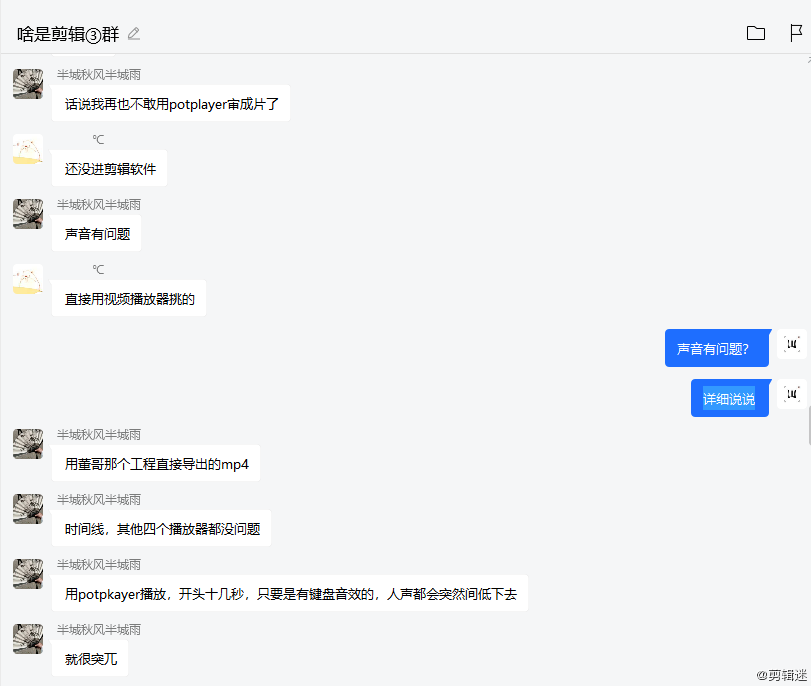Select message 还没进剪辑软件
Image resolution: width=811 pixels, height=686 pixels.
coord(110,169)
